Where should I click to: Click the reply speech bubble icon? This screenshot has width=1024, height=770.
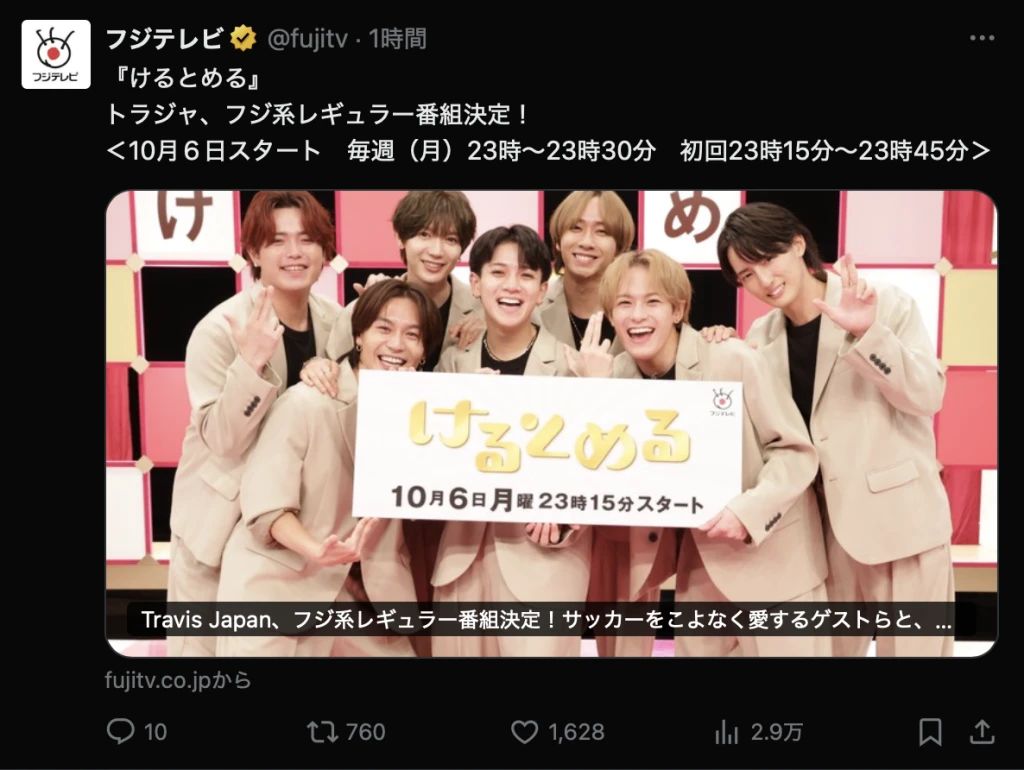point(120,731)
